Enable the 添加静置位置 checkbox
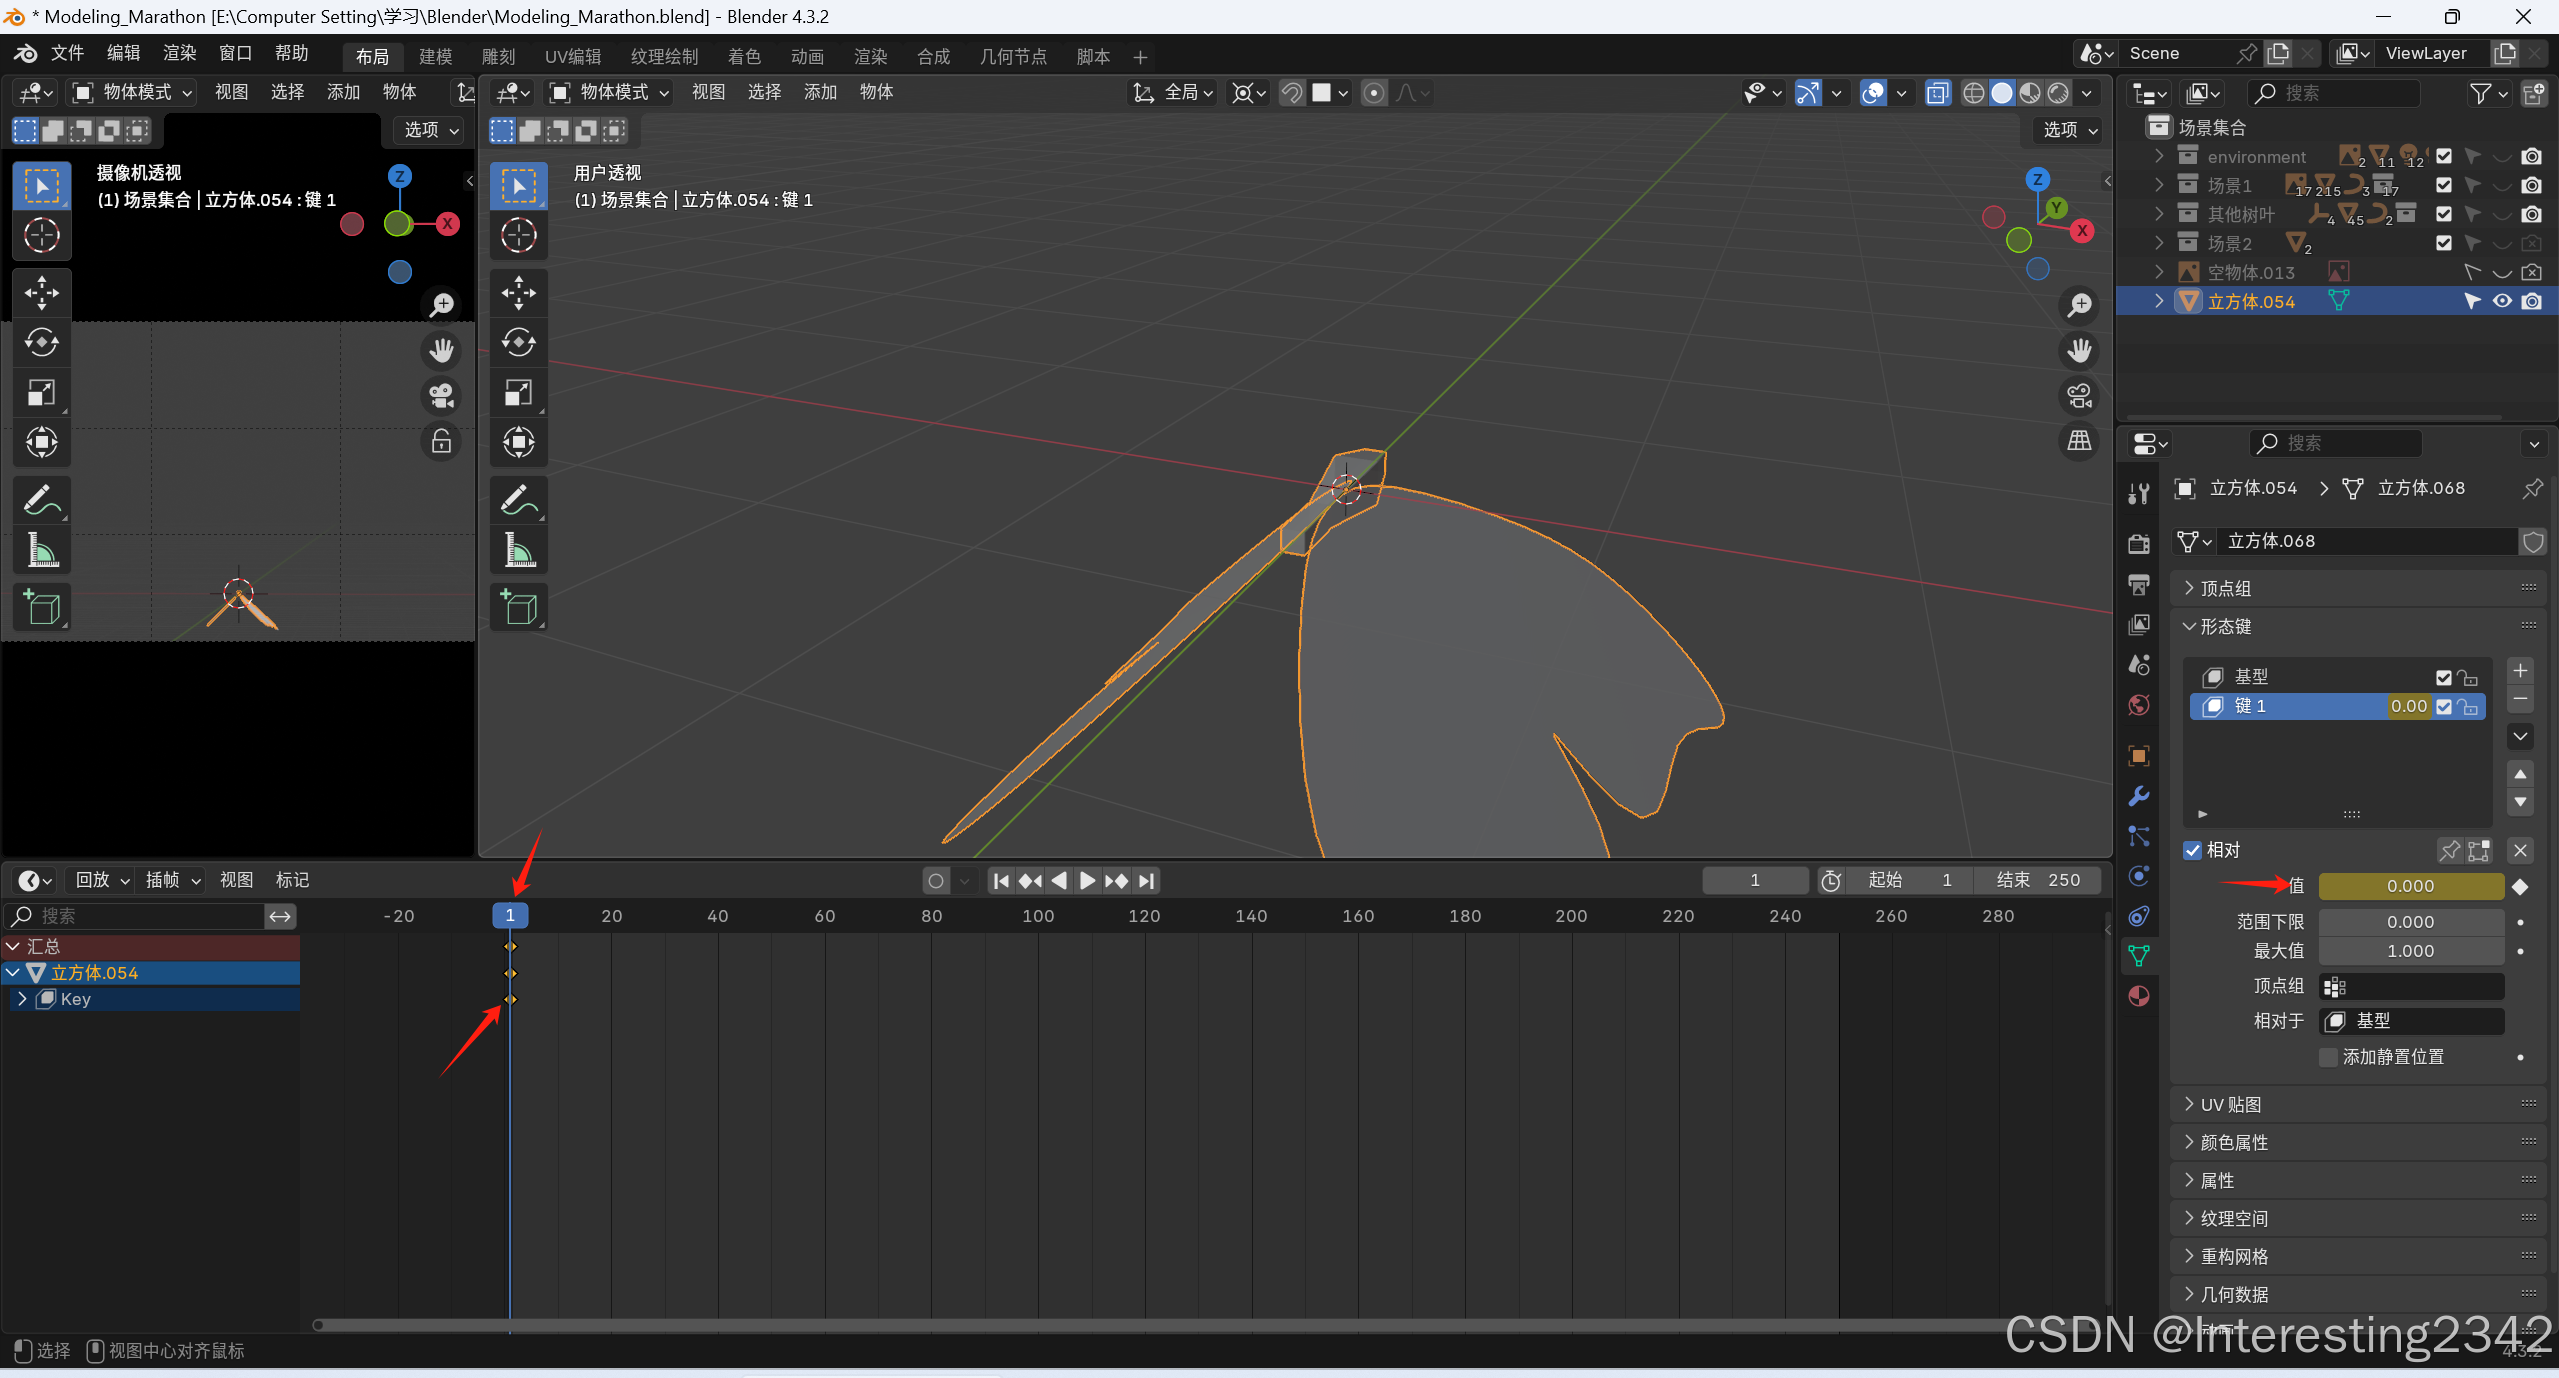This screenshot has height=1378, width=2559. tap(2328, 1057)
